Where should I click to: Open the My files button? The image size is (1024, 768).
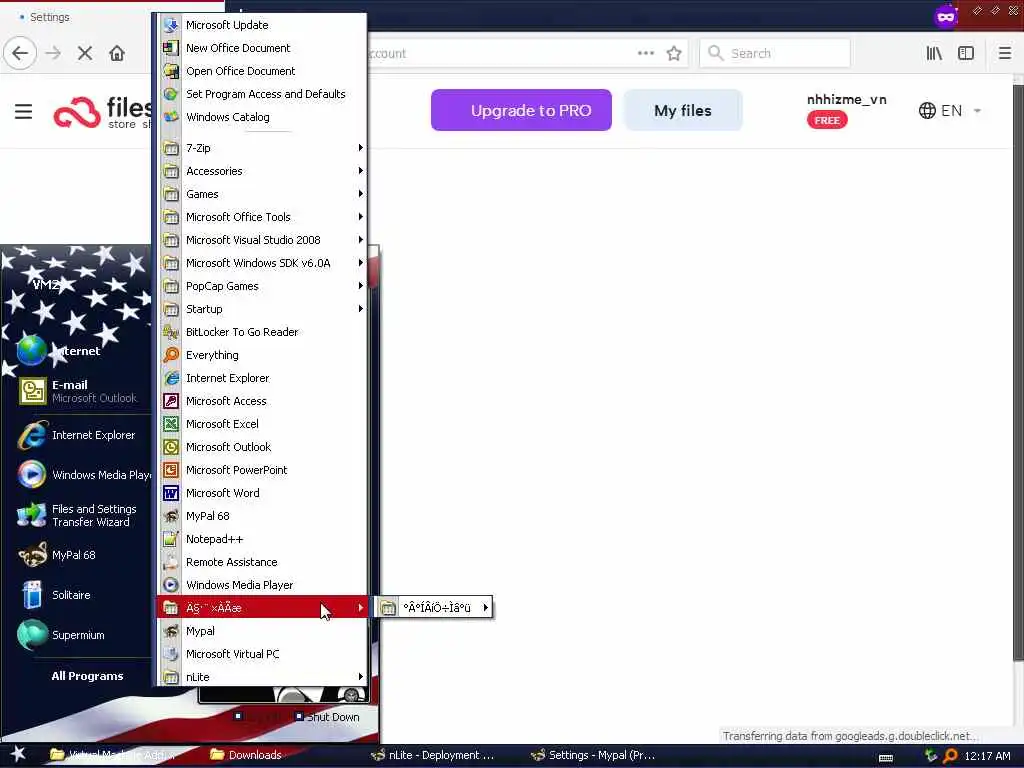683,110
